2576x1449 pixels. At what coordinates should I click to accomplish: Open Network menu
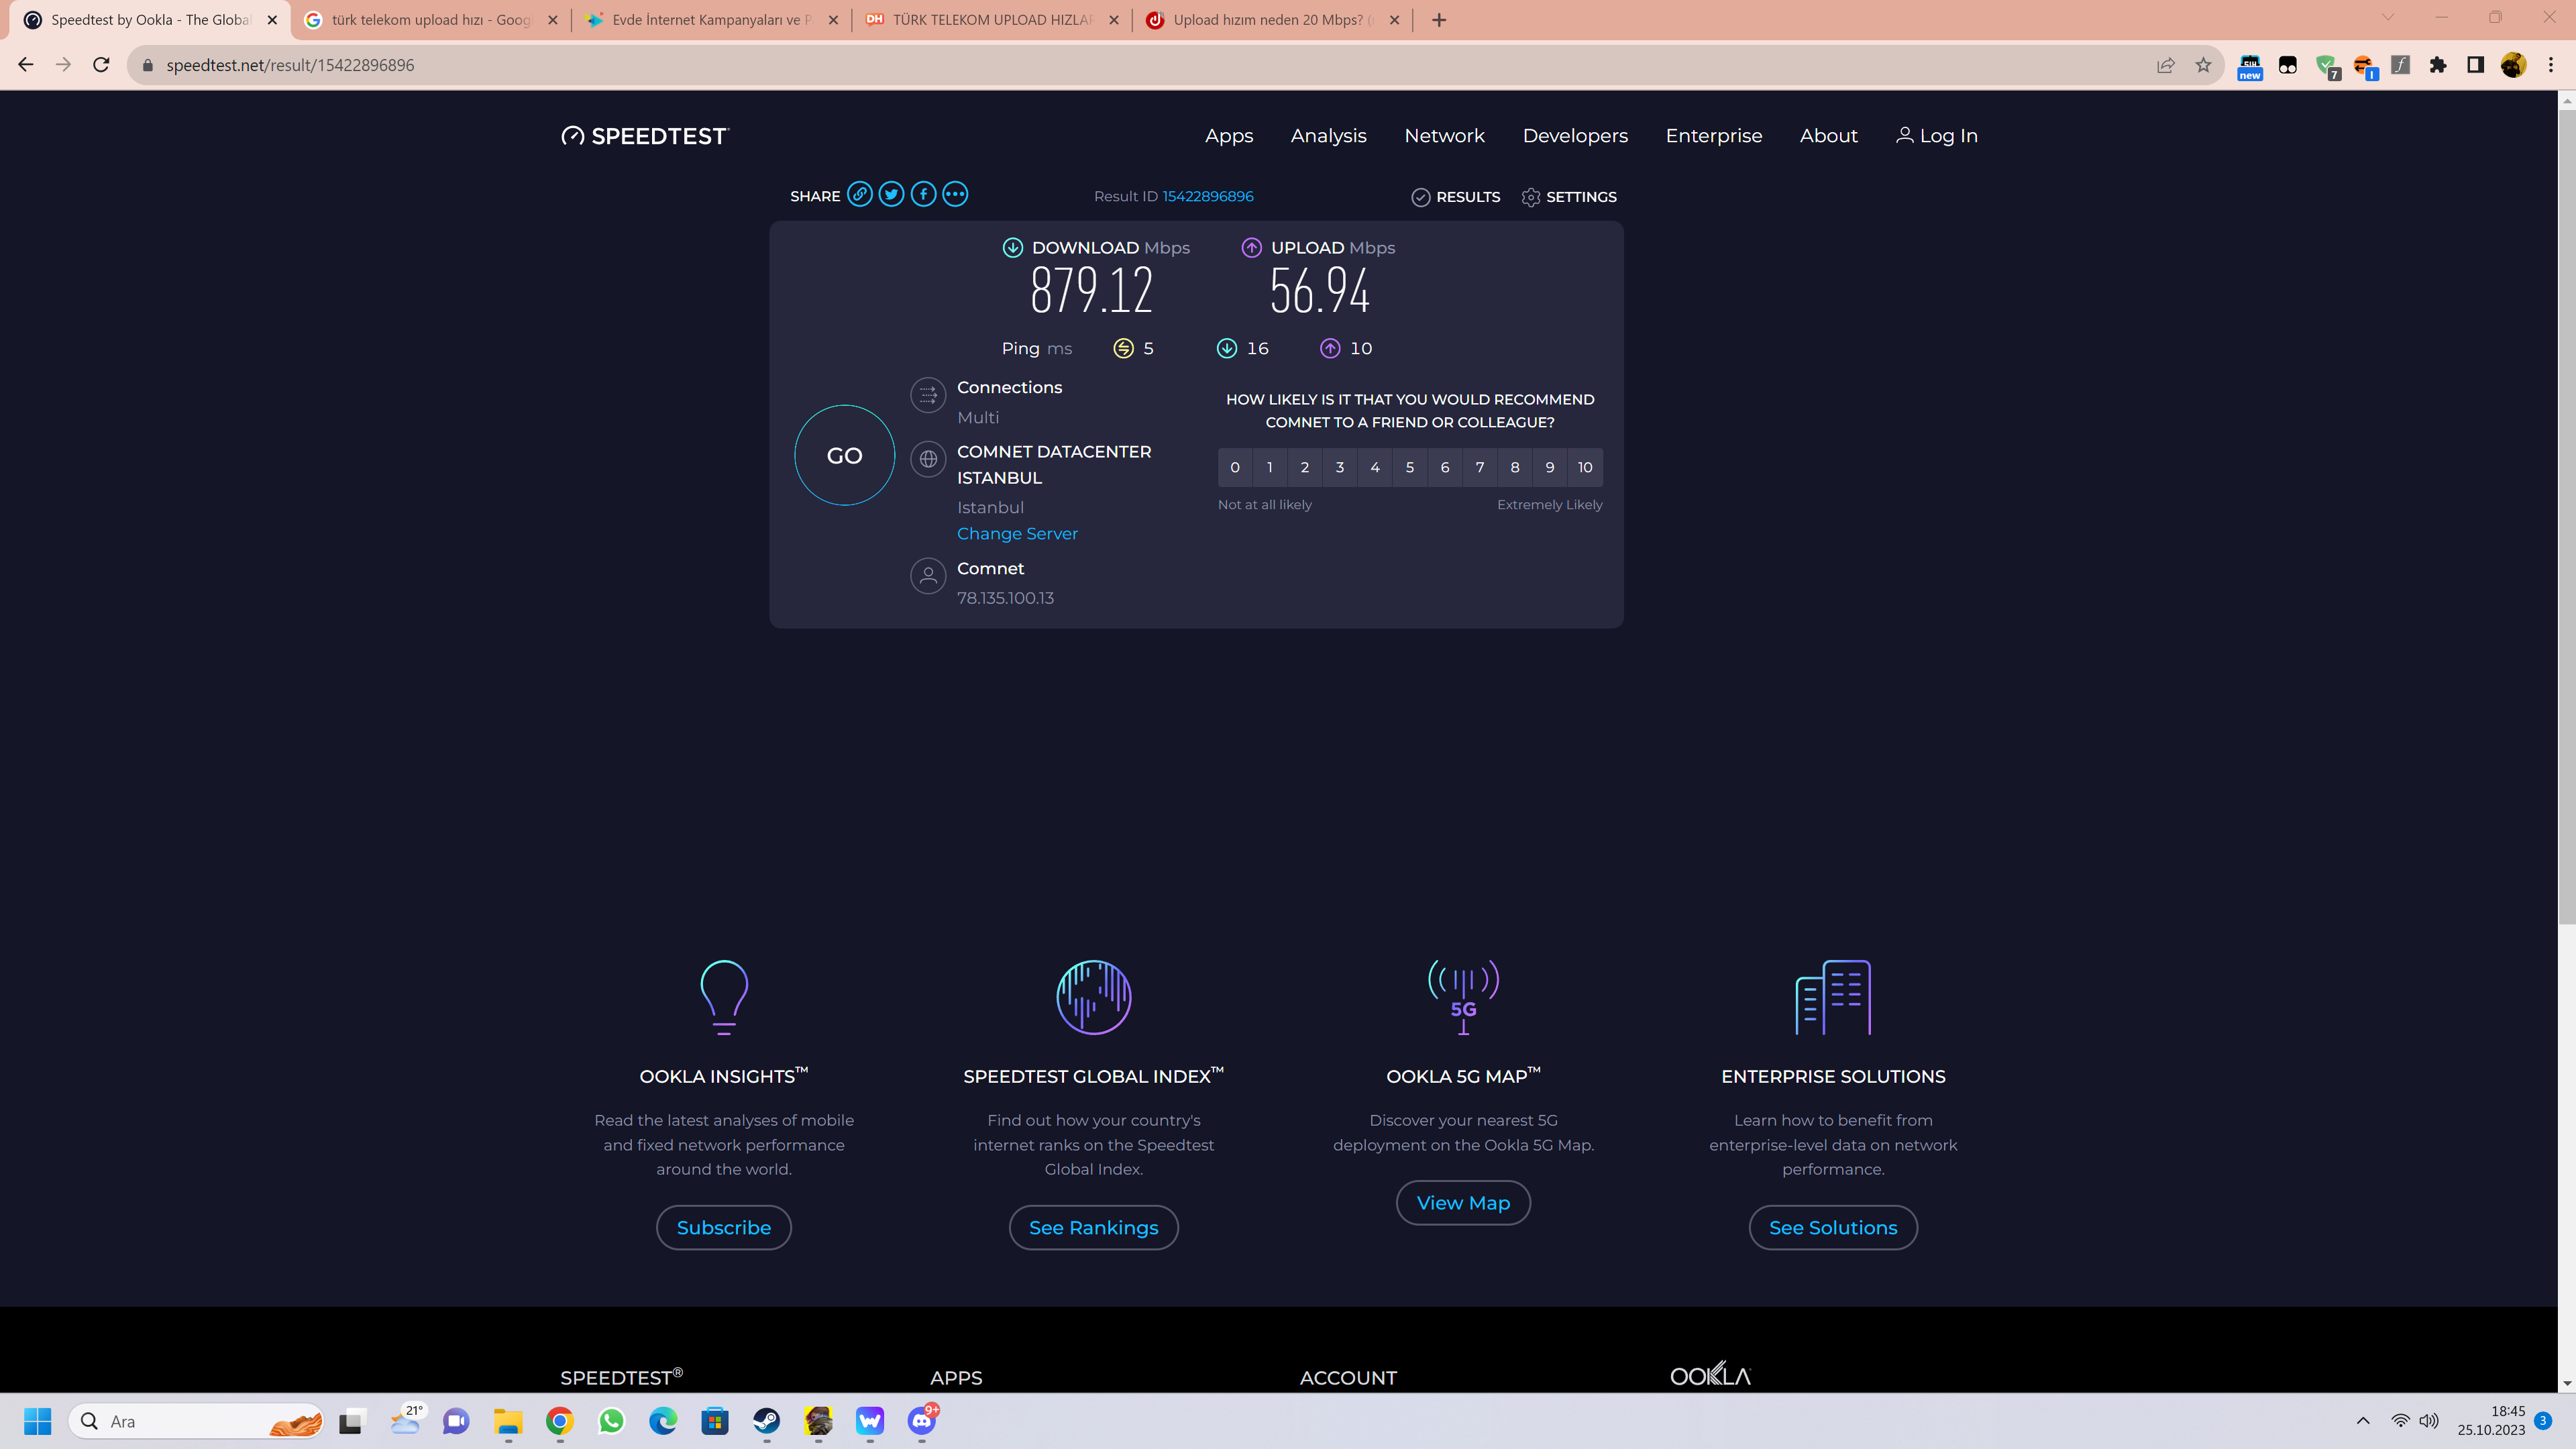click(x=1444, y=136)
